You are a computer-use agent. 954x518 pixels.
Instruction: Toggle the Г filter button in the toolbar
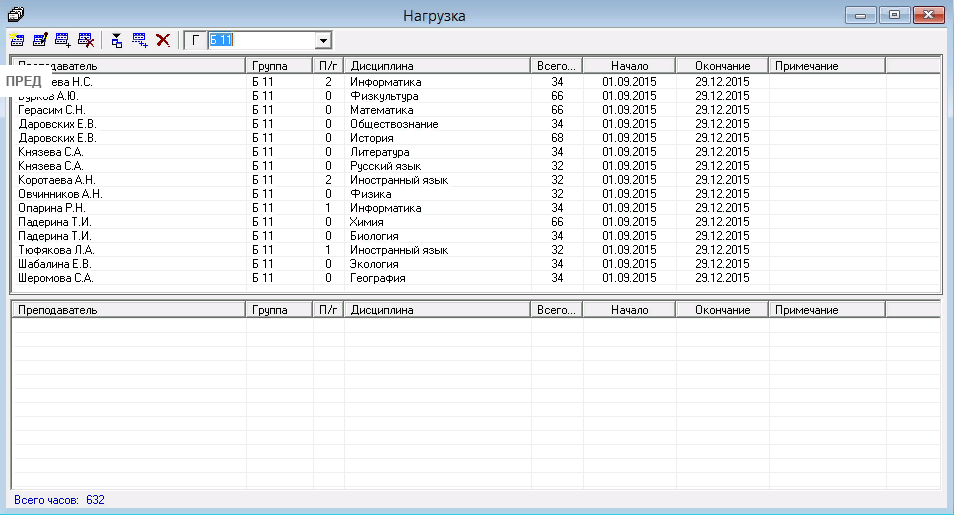point(196,40)
